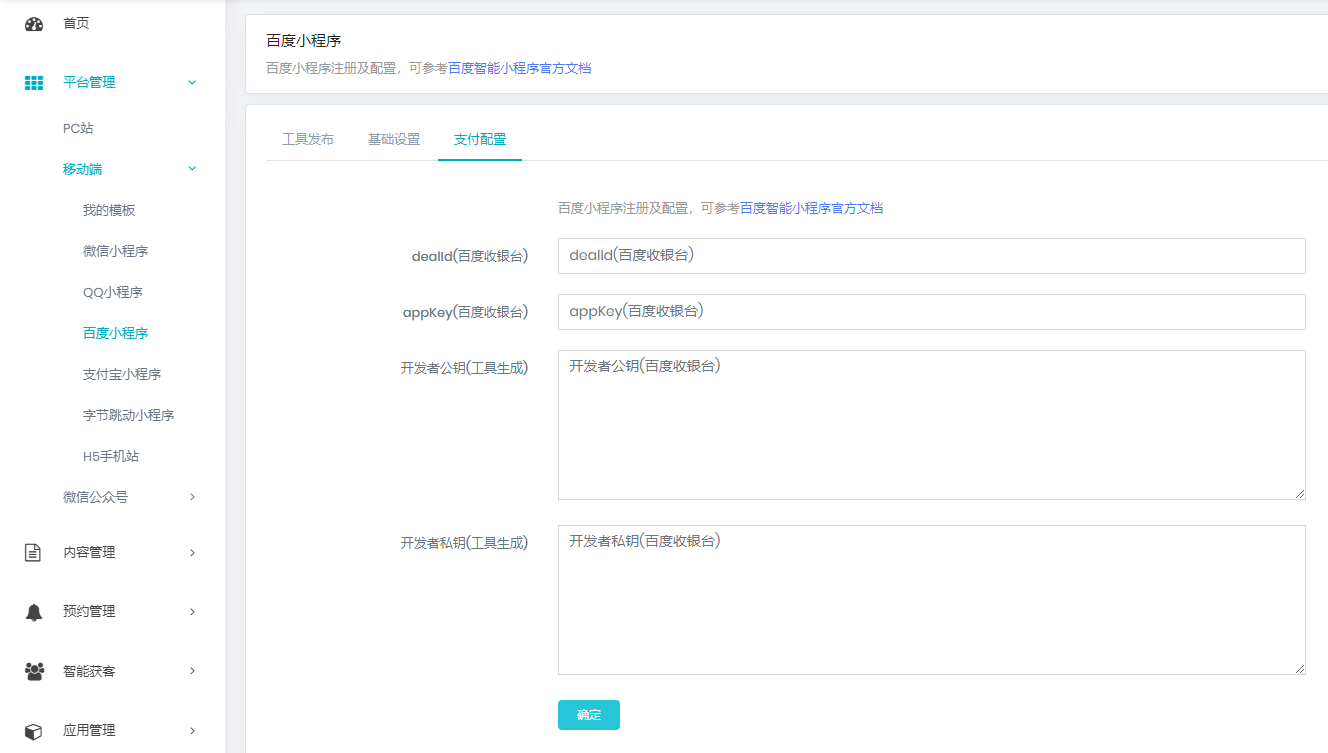Click the dashboard icon beside 首页
1328x753 pixels.
34,24
